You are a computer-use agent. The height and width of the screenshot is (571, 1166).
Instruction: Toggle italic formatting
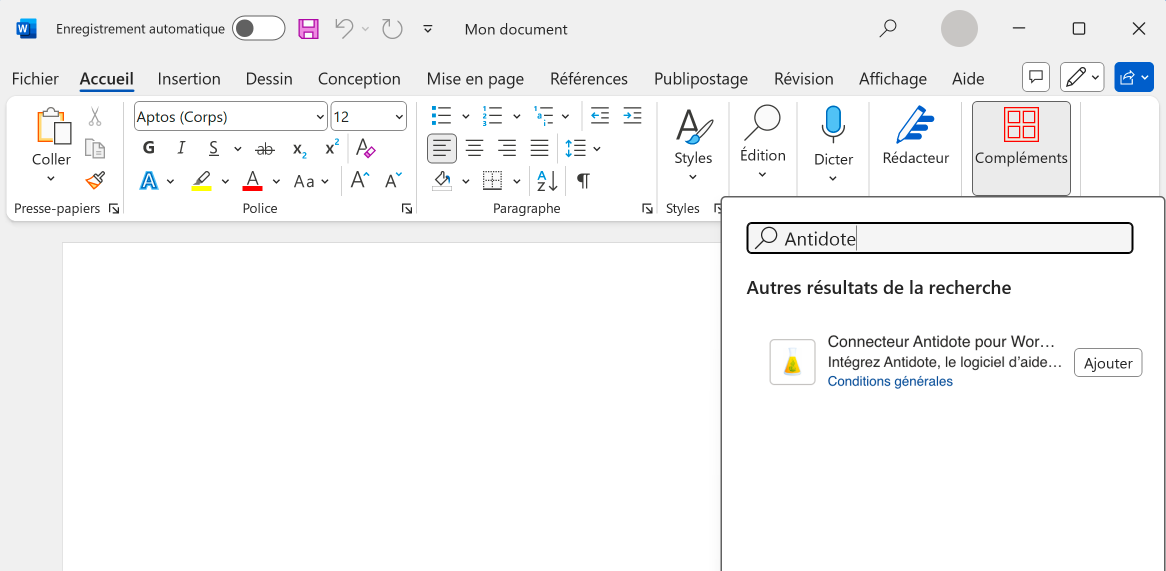pos(181,149)
